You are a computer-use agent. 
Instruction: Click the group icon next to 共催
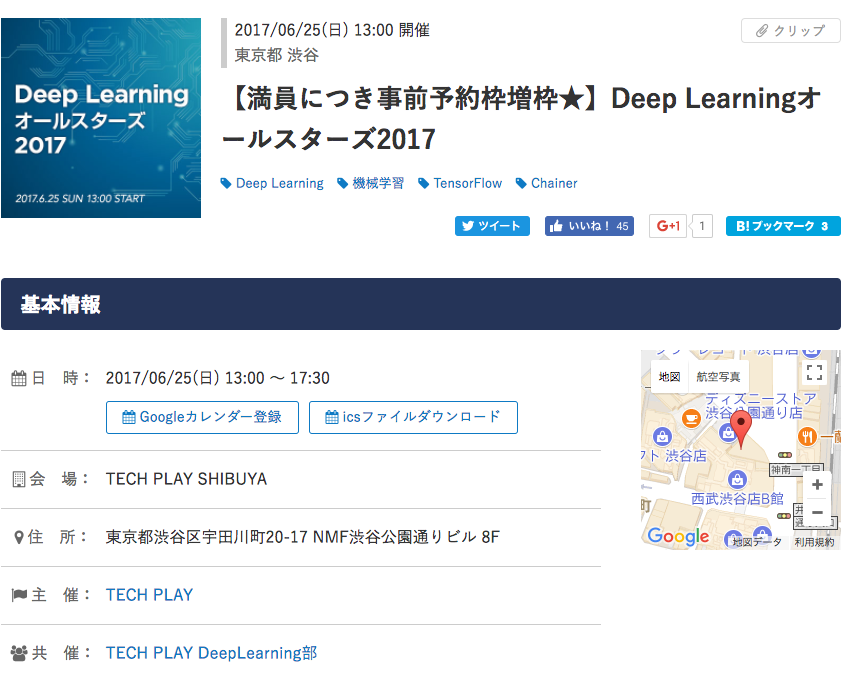tap(19, 653)
